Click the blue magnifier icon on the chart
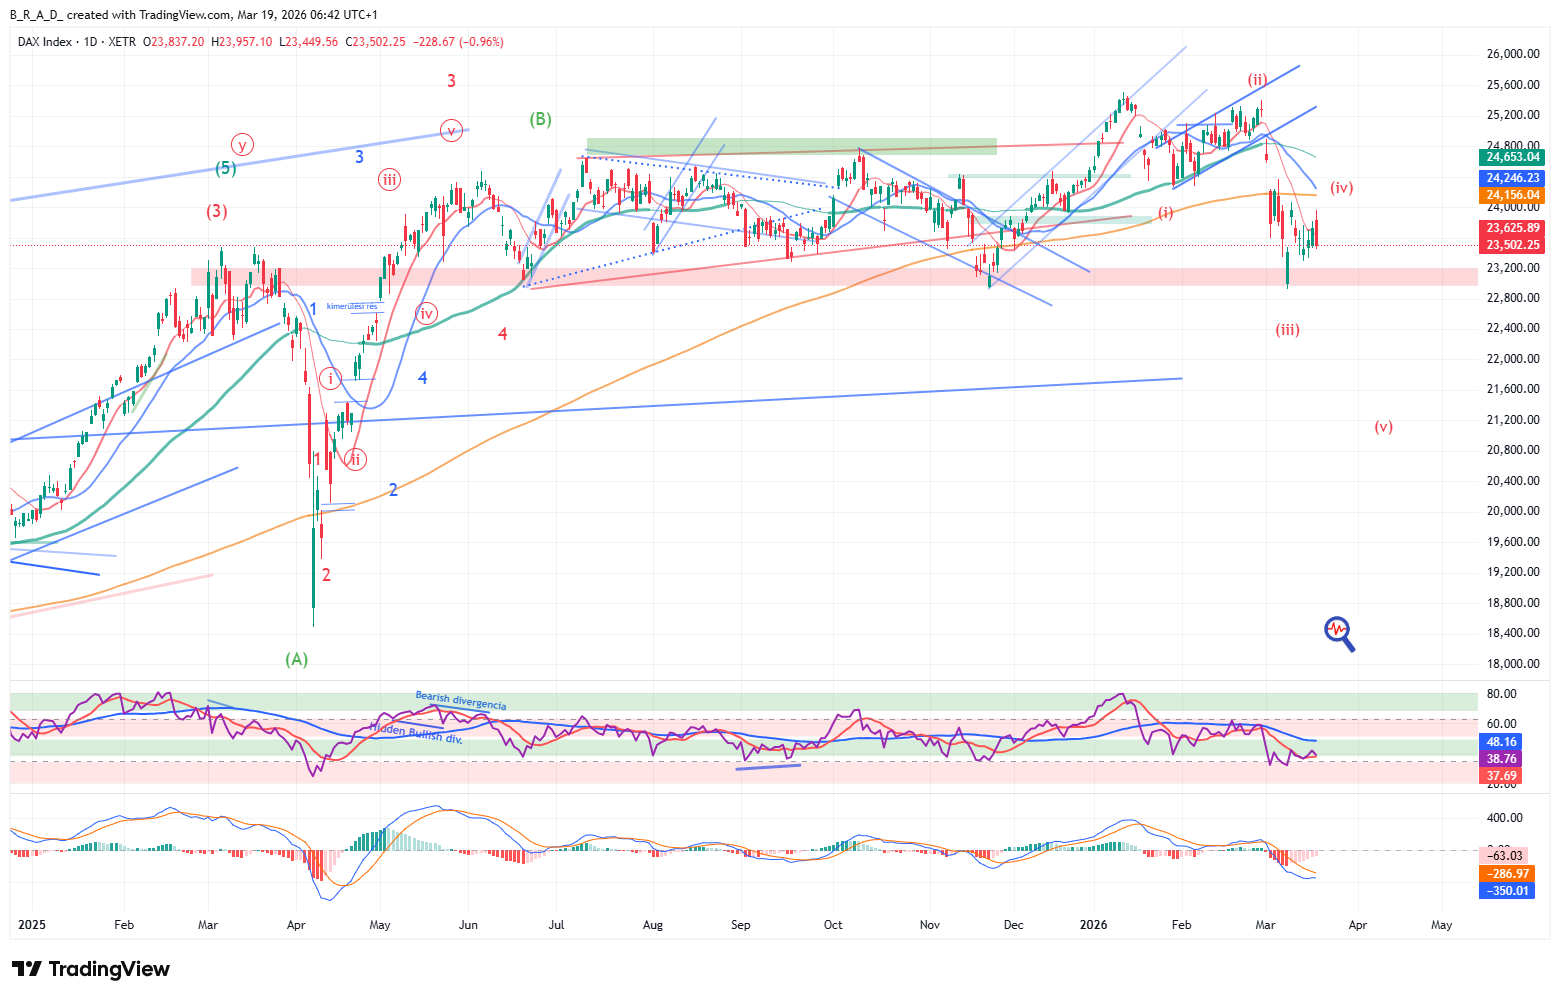The image size is (1560, 999). 1339,632
